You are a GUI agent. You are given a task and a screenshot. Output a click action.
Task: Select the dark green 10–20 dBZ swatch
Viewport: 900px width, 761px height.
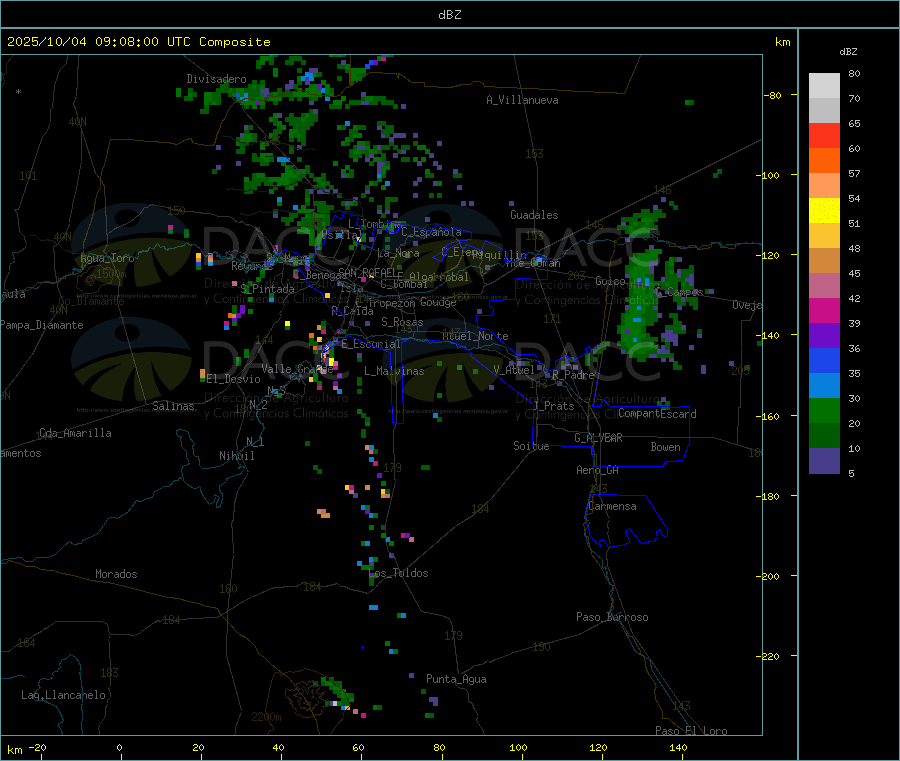(824, 436)
